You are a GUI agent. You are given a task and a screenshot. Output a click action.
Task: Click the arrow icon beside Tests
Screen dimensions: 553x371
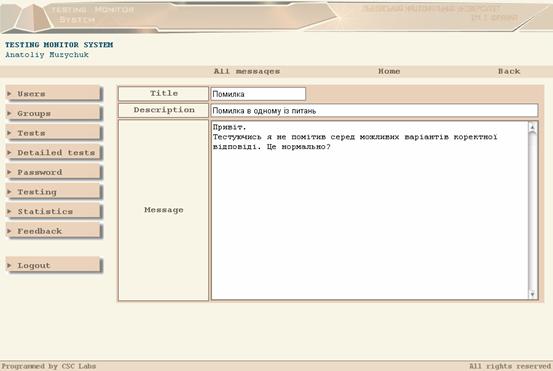(x=10, y=133)
